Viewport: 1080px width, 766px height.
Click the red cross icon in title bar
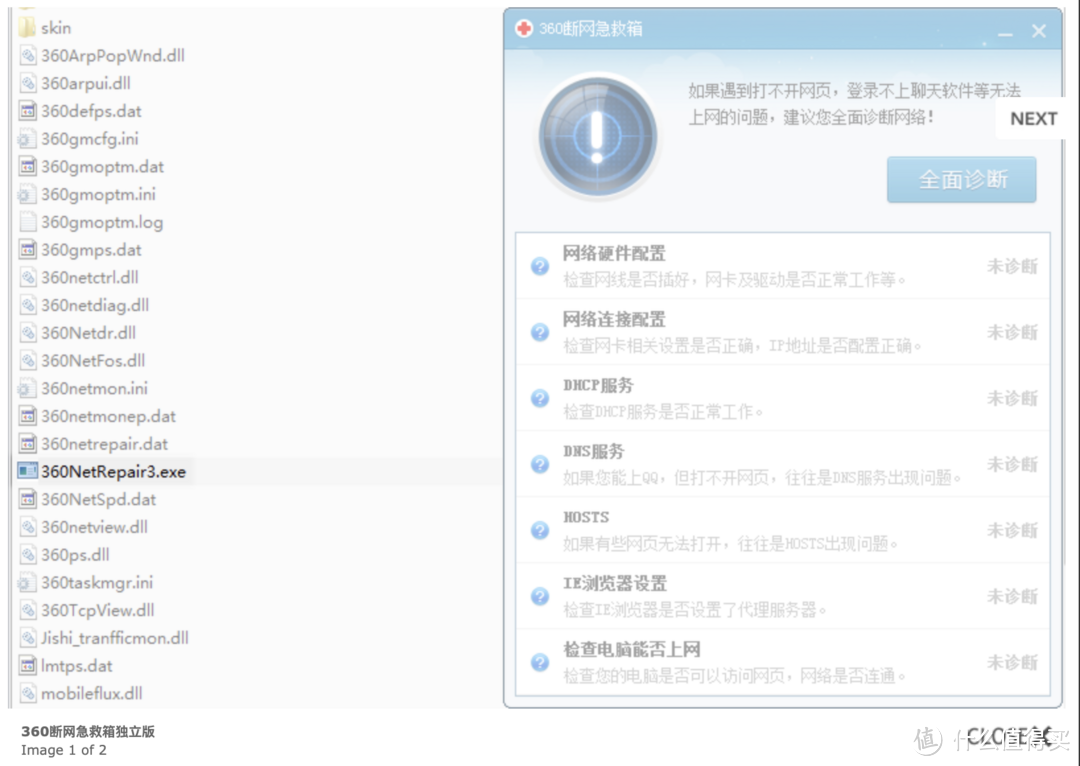(524, 28)
